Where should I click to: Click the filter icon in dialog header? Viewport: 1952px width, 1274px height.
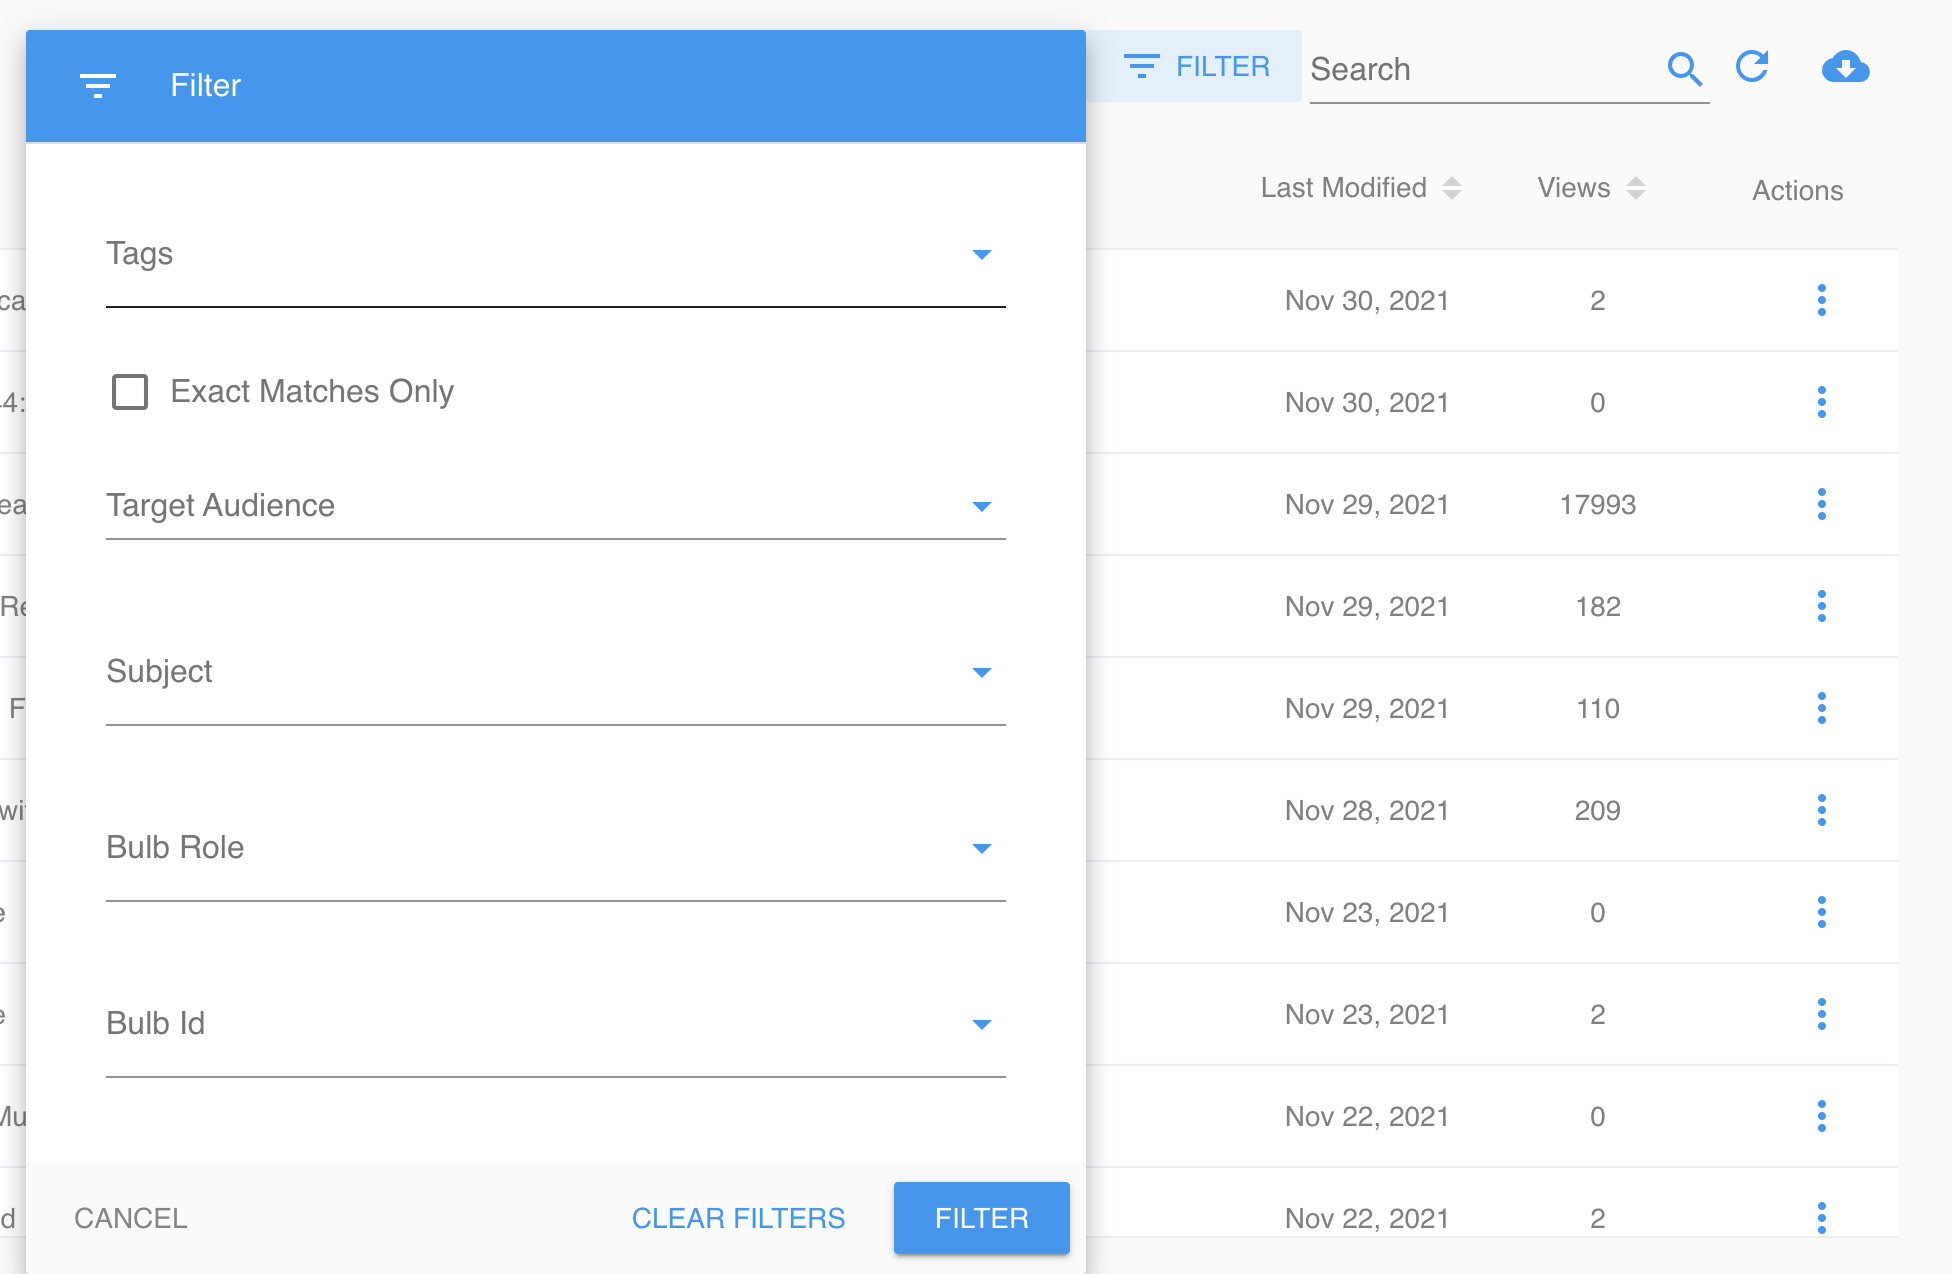[x=97, y=86]
